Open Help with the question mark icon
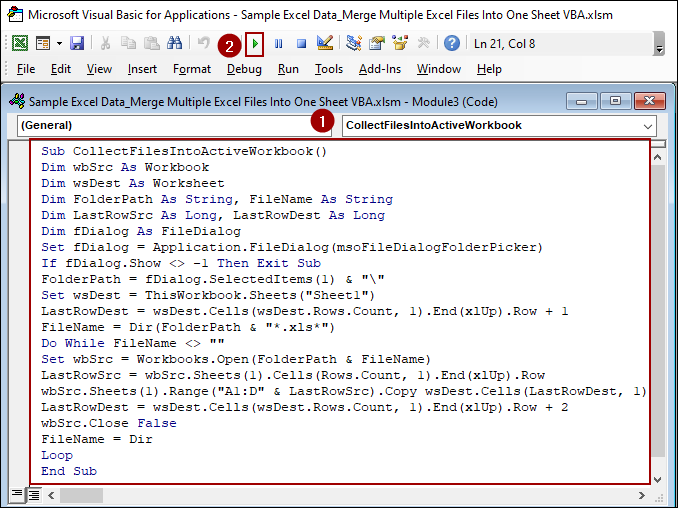 pos(452,44)
